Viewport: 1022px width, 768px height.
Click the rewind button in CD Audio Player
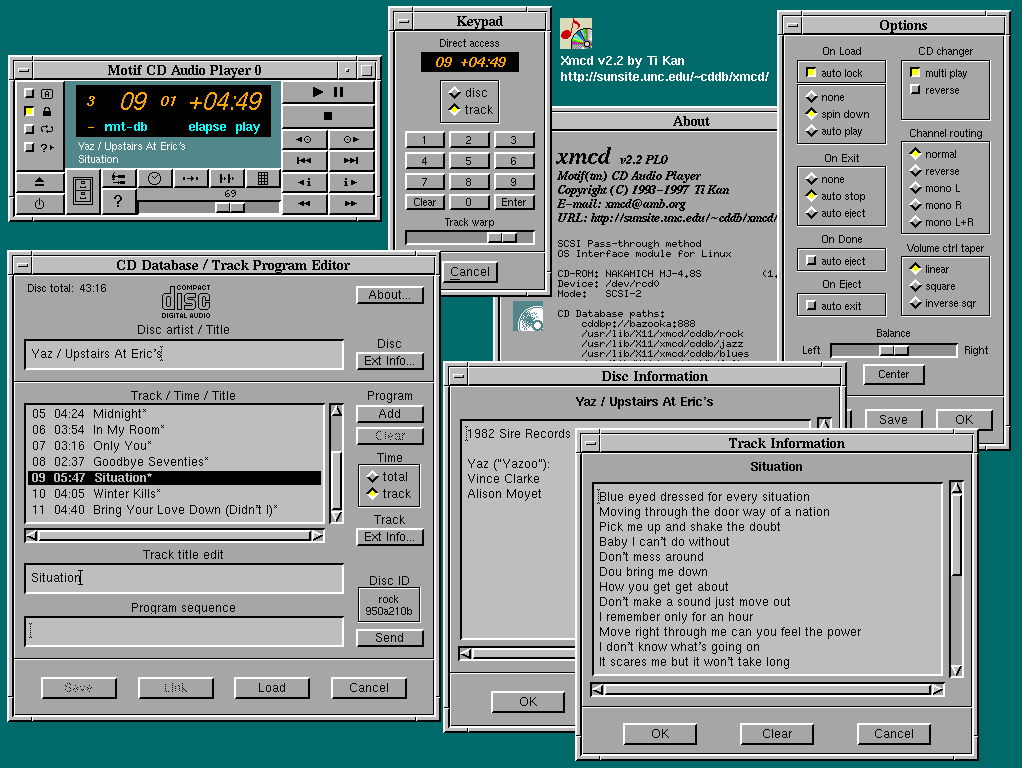point(304,203)
